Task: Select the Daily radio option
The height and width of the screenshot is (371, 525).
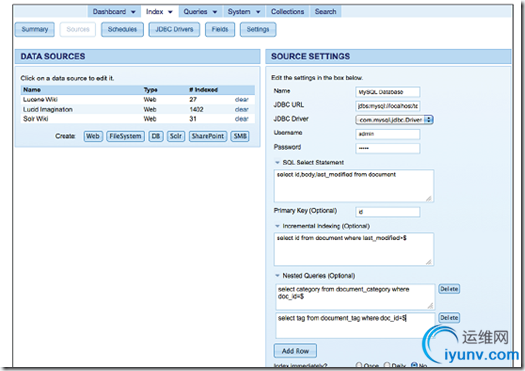Action: click(x=387, y=365)
